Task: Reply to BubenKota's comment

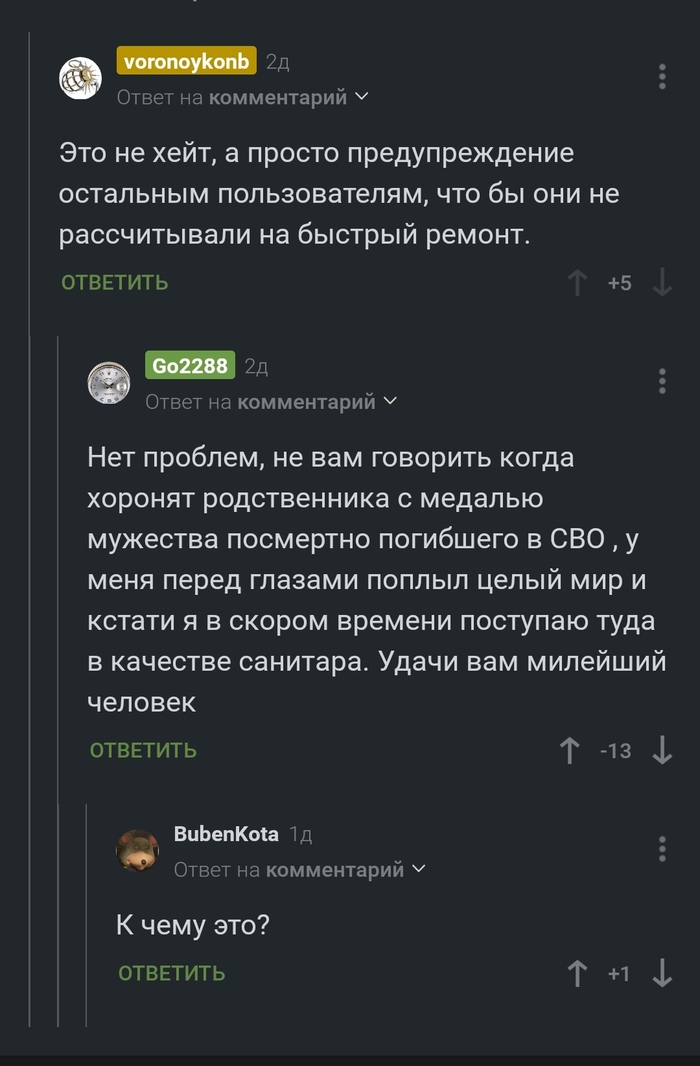Action: point(171,973)
